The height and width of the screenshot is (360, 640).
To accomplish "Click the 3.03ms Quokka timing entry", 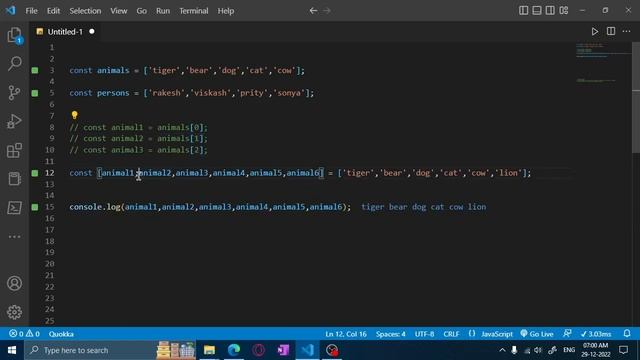I will pyautogui.click(x=596, y=334).
